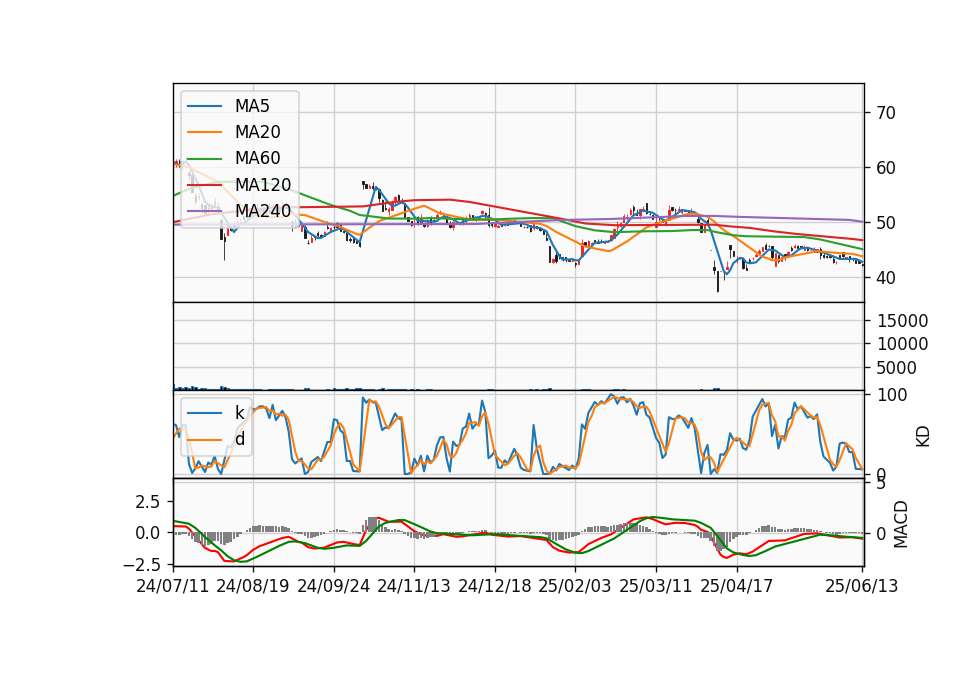Screen dimensions: 960x690
Task: Click the purple MA240 legend line sample
Action: (204, 211)
